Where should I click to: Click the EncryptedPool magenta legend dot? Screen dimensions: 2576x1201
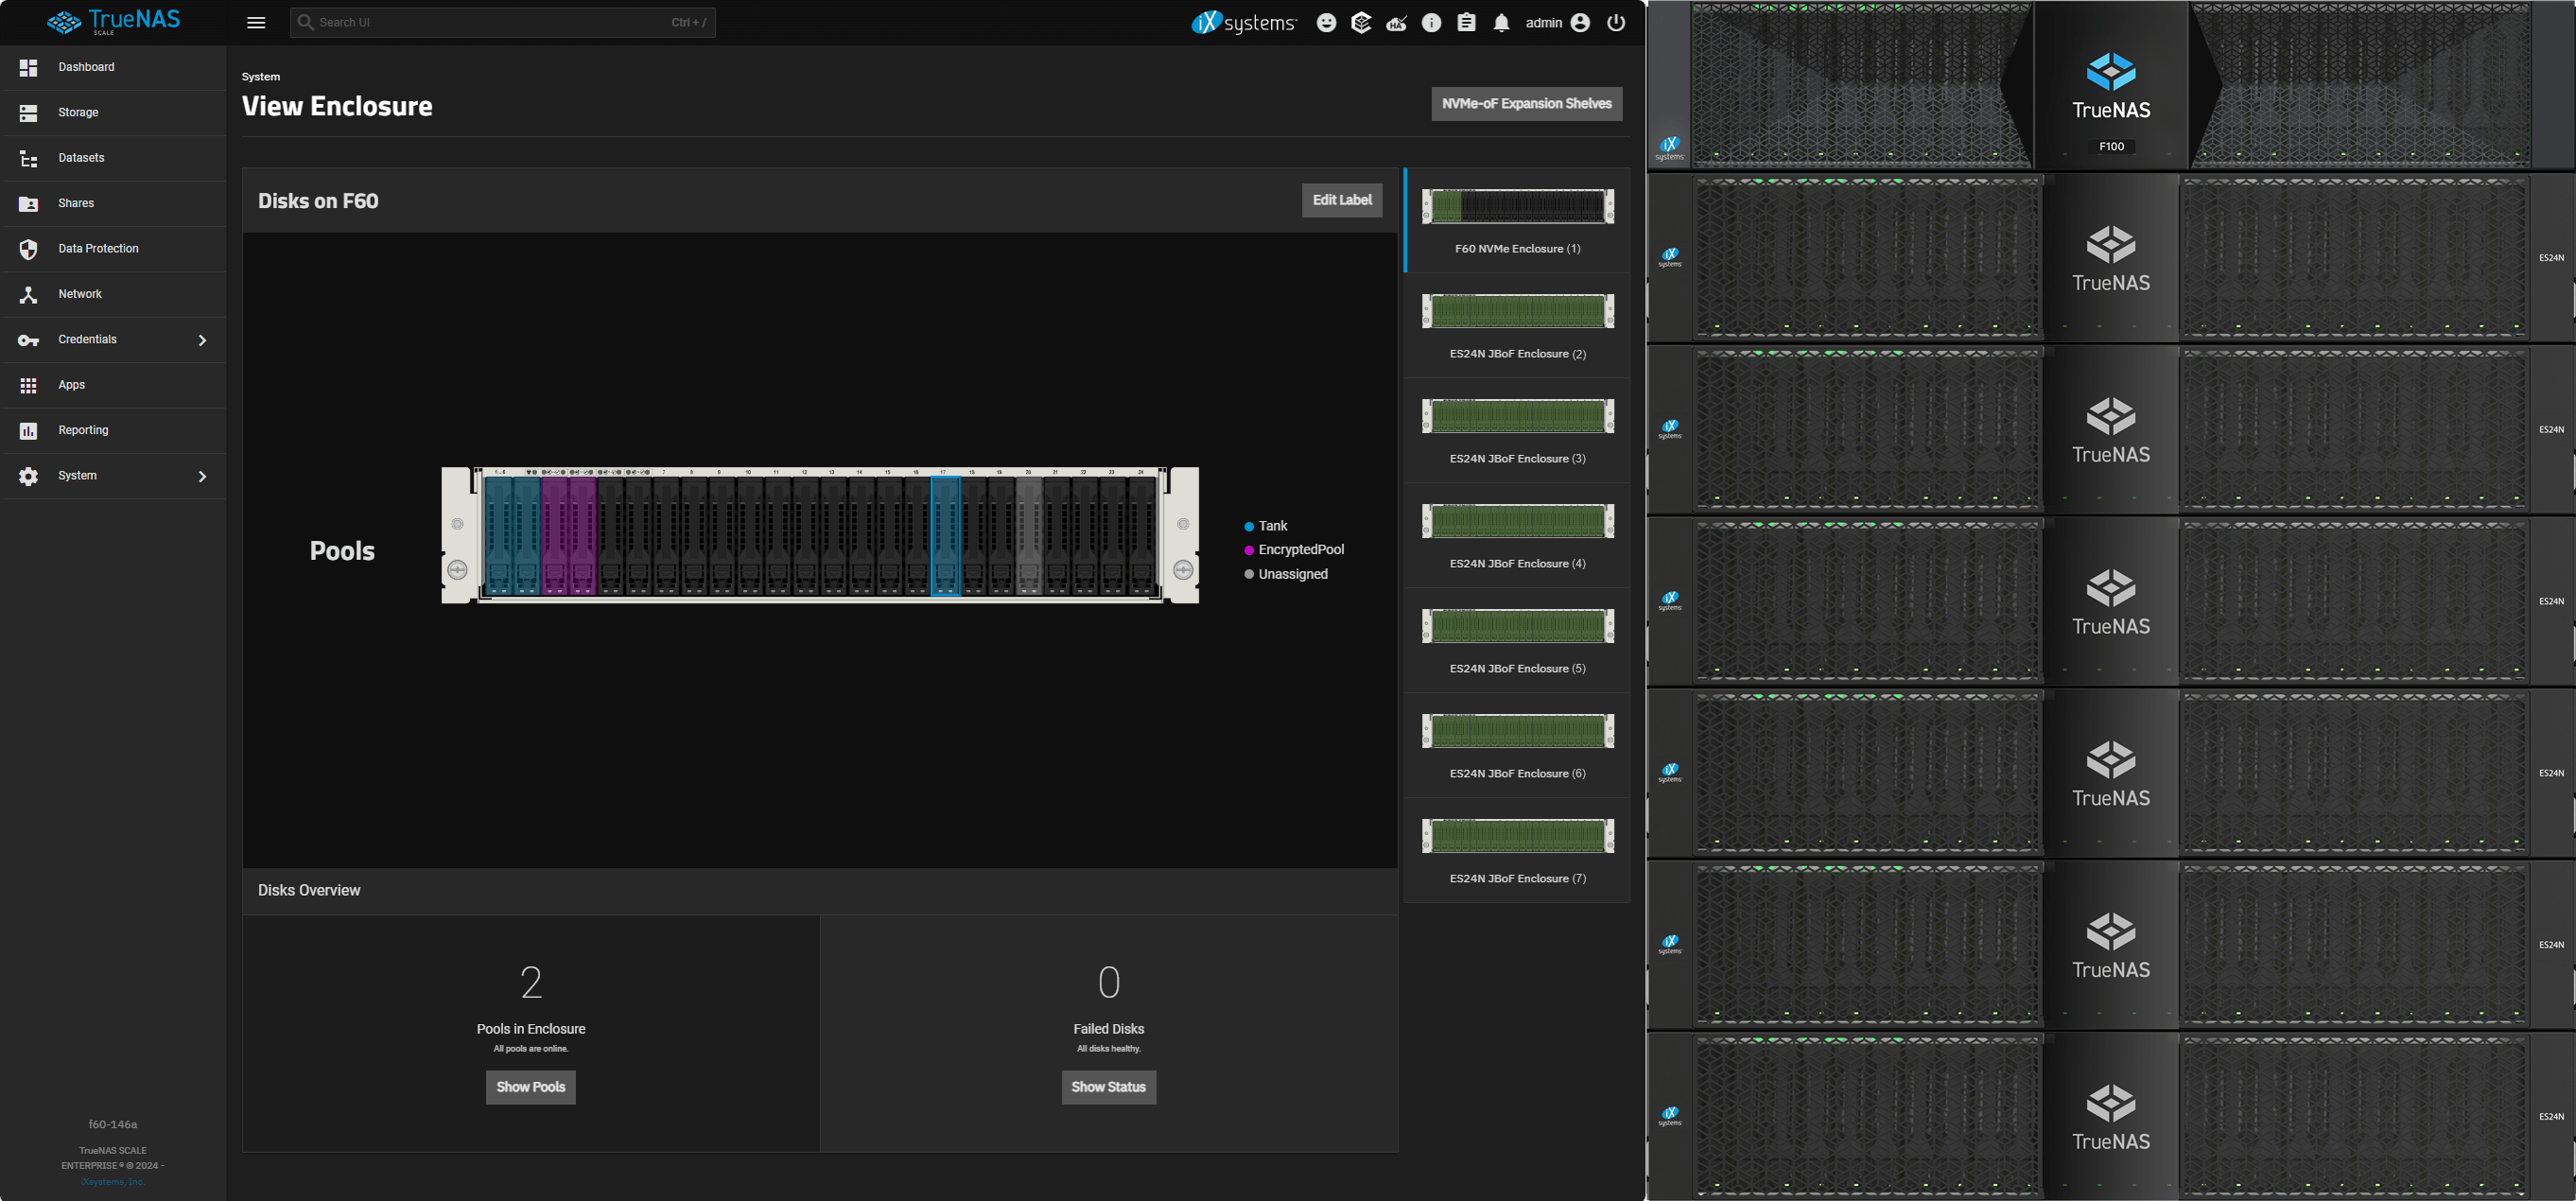click(1249, 550)
